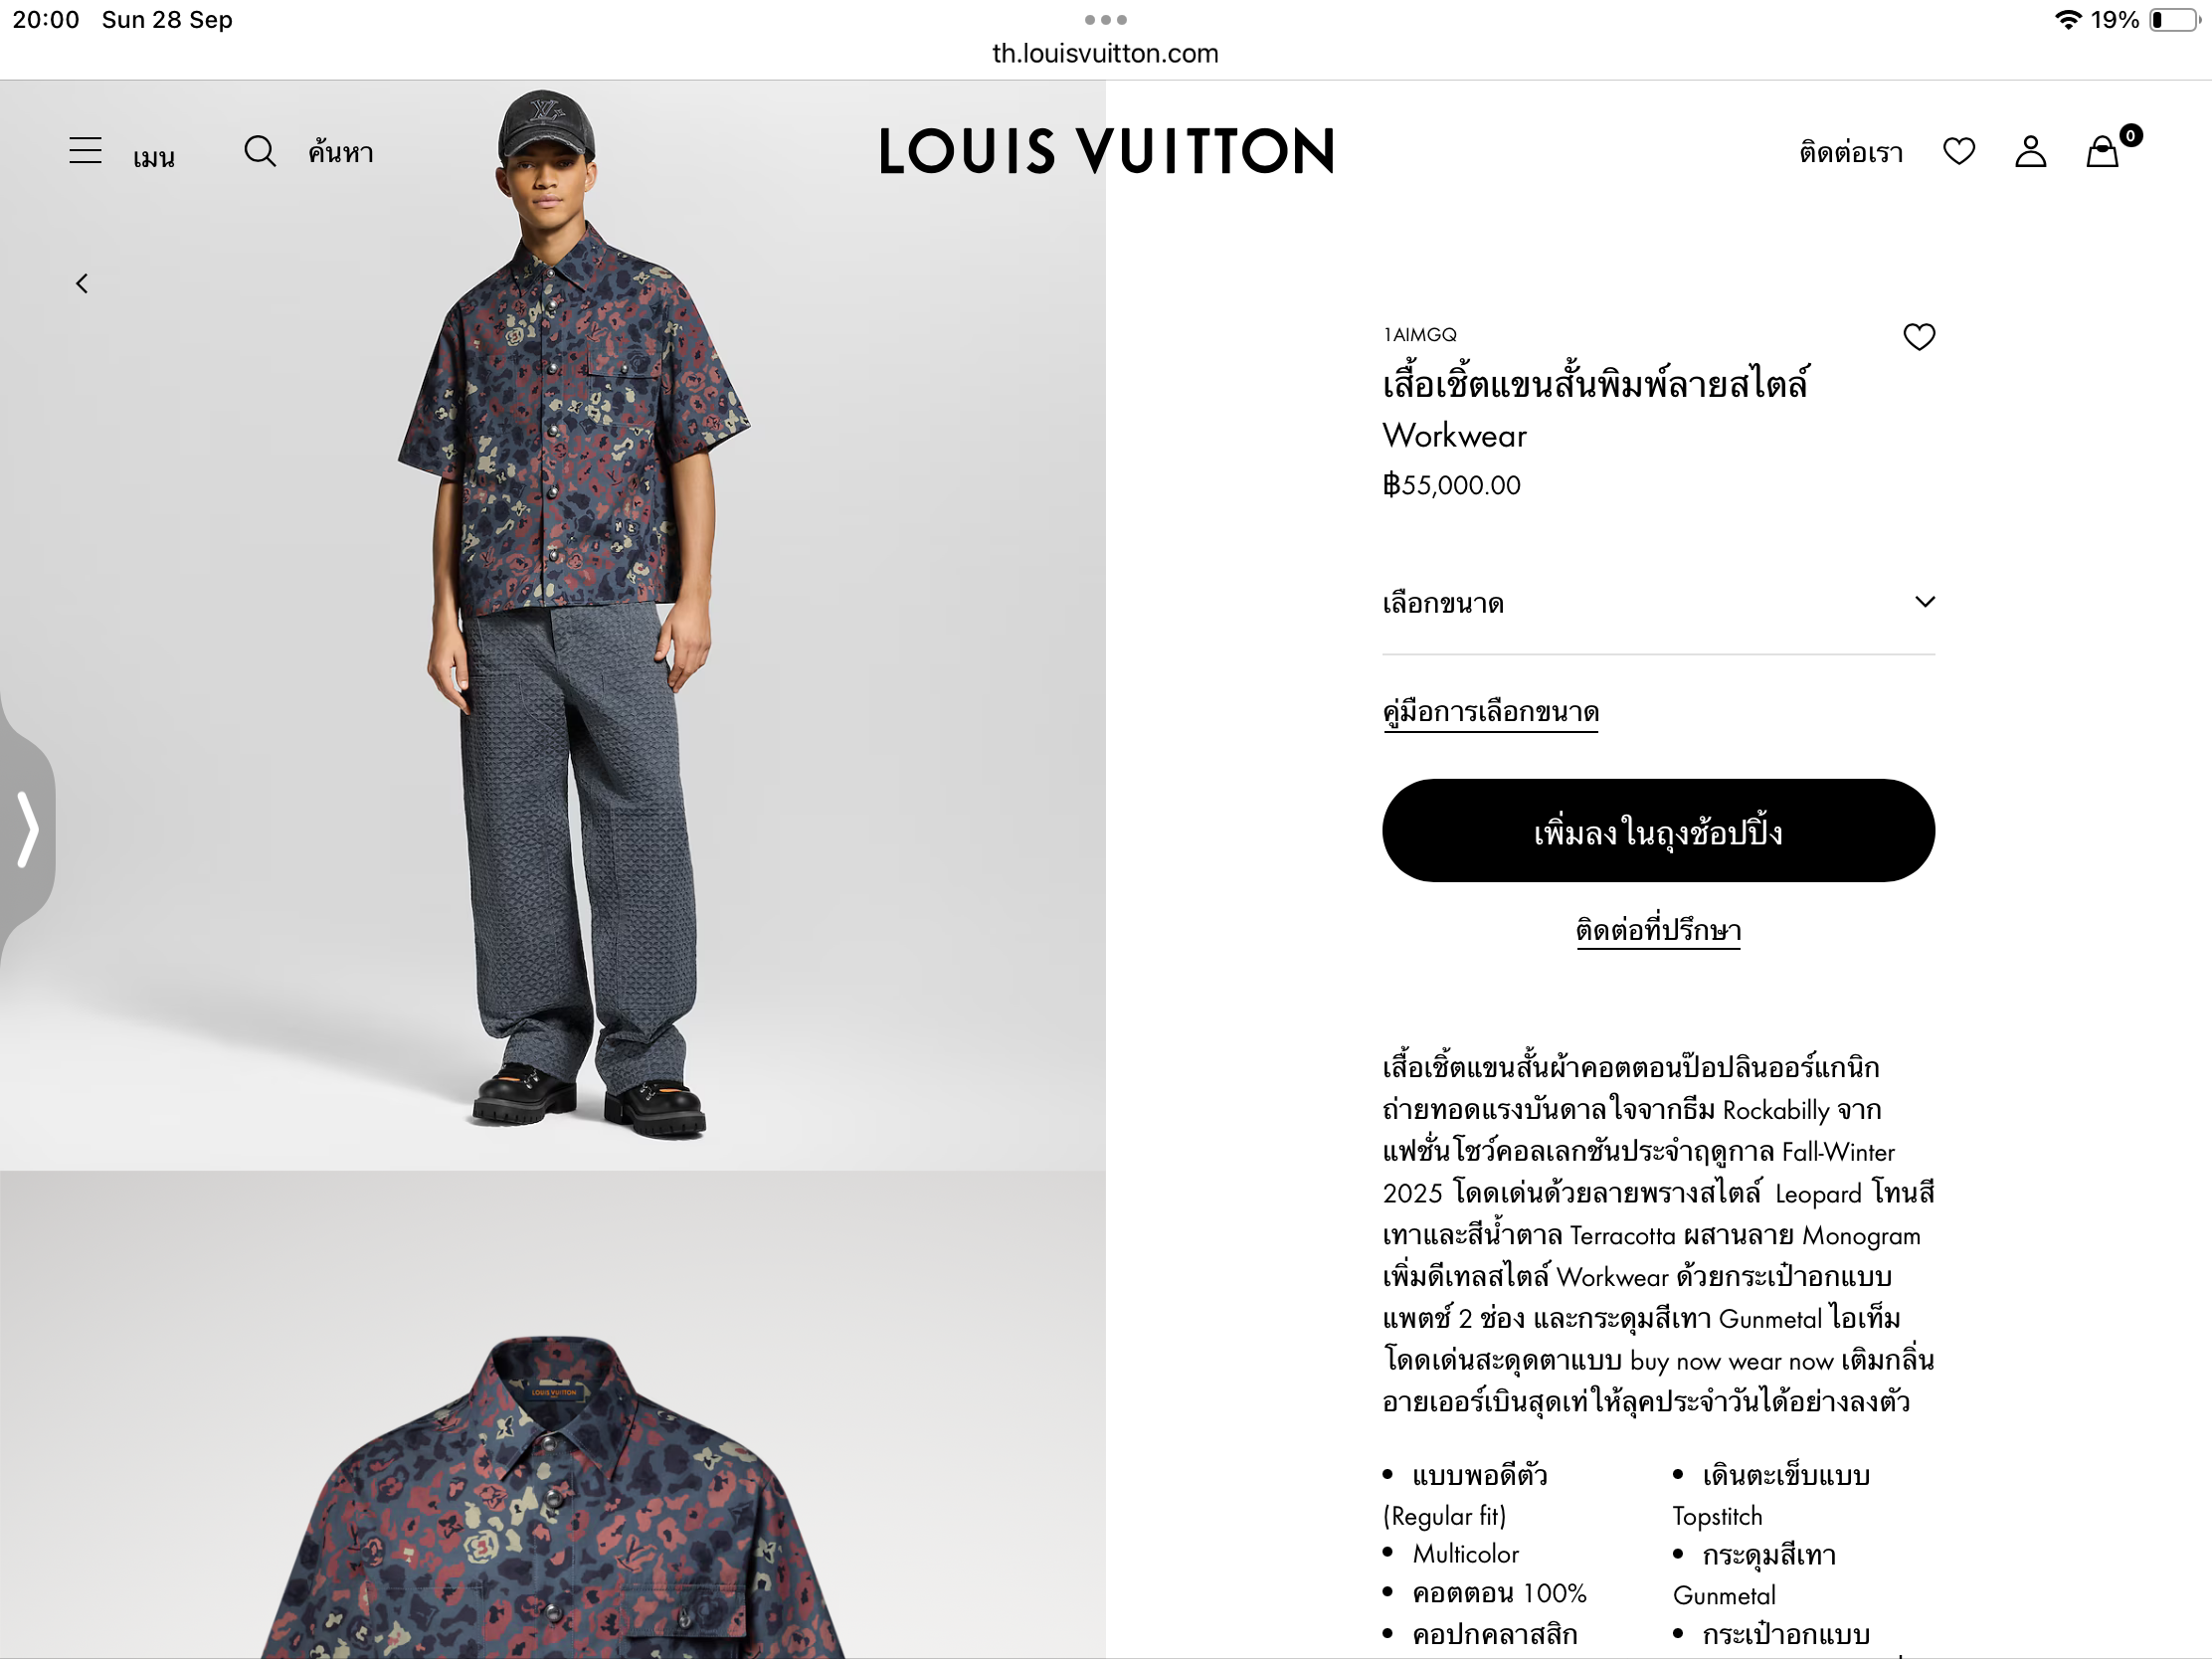
Task: Open the account profile icon
Action: click(x=2030, y=152)
